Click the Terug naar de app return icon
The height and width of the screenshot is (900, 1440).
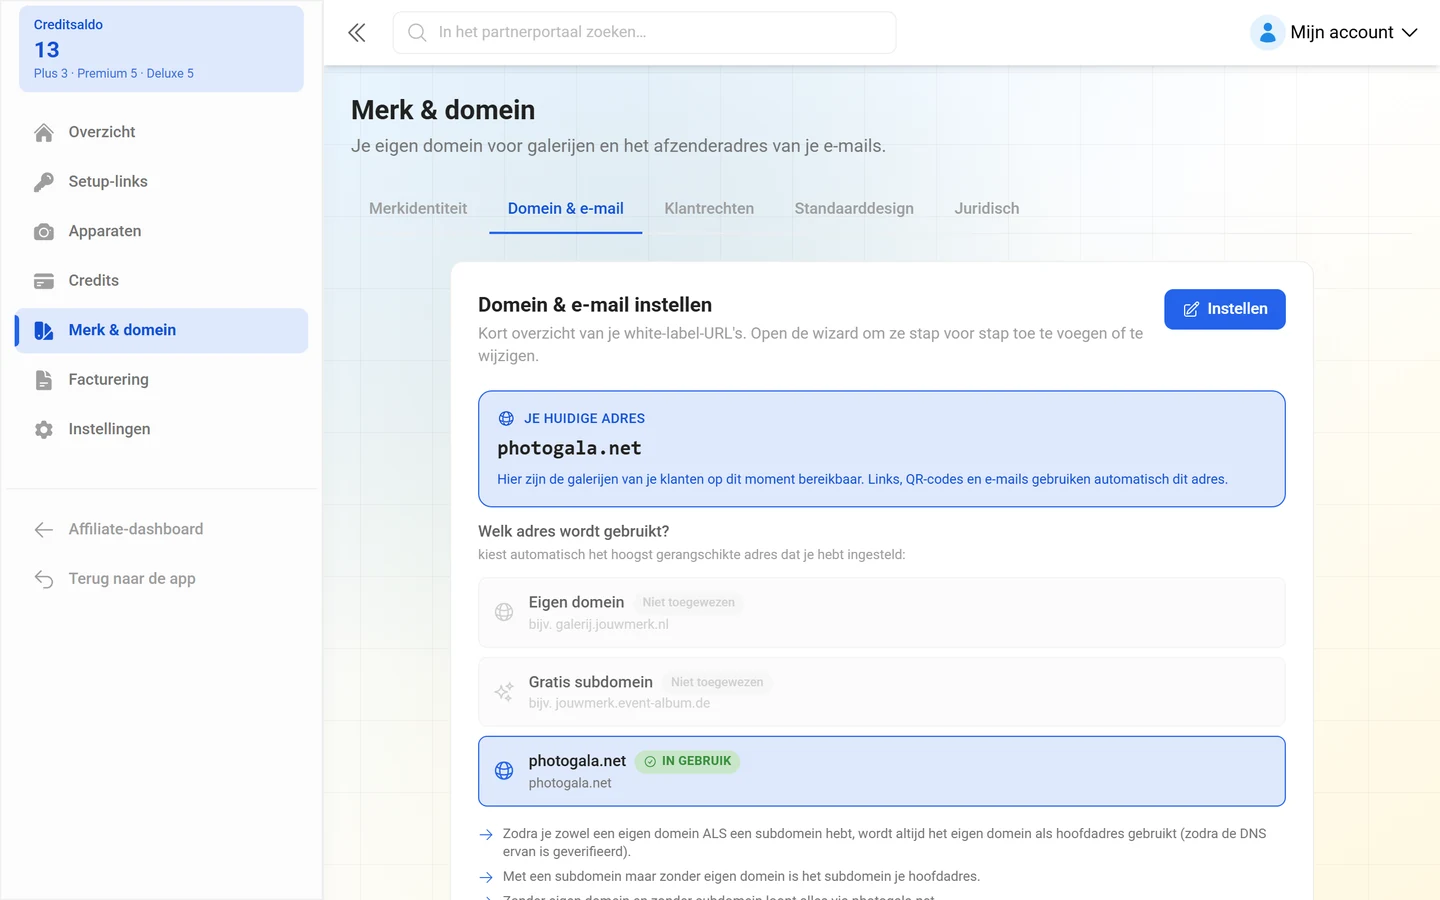coord(44,579)
